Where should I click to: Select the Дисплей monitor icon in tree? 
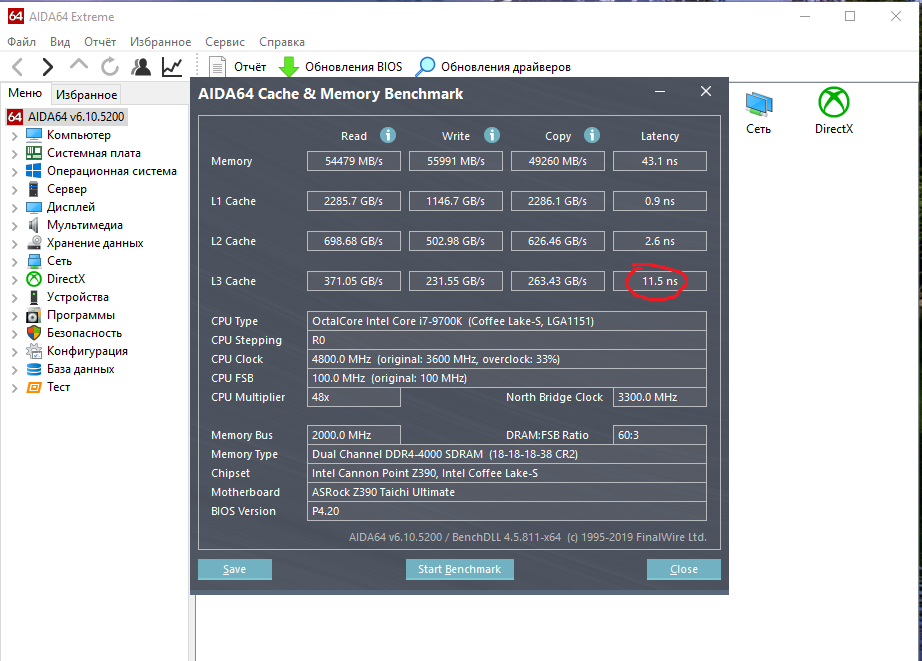coord(34,207)
